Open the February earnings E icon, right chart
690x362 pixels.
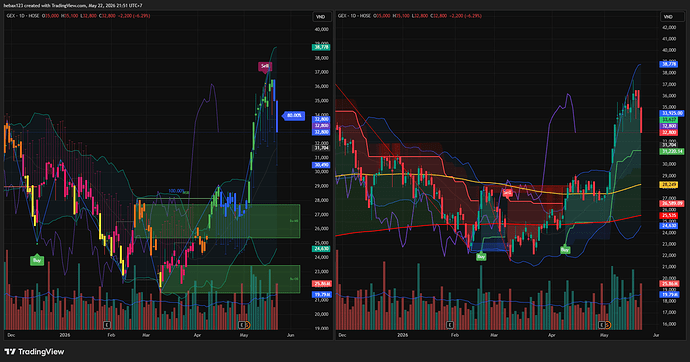(x=450, y=325)
